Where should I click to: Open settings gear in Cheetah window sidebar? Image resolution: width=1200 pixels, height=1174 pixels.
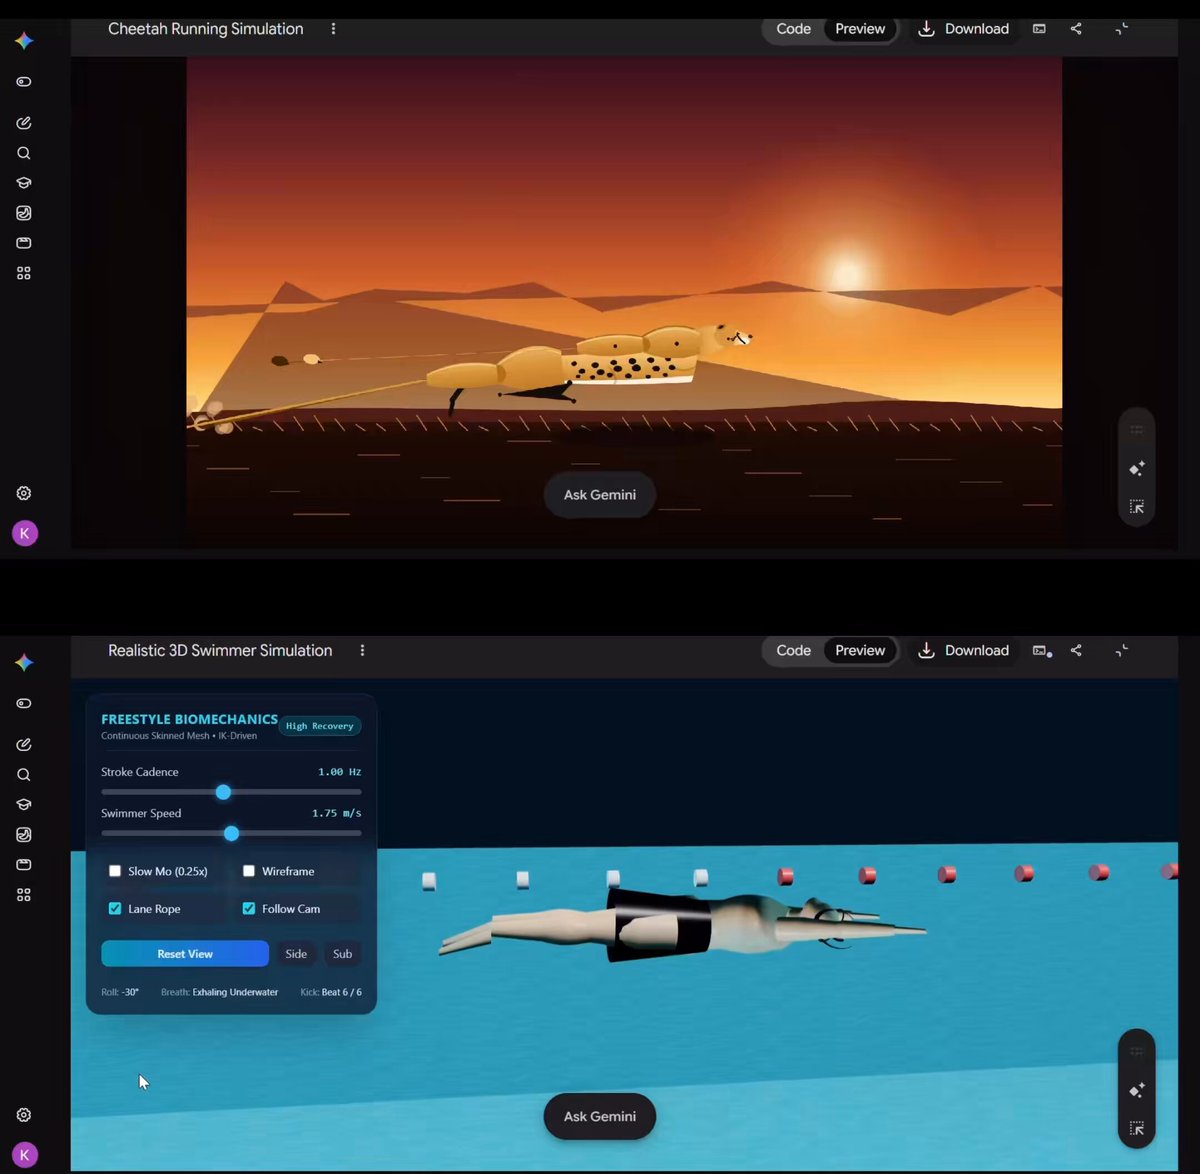24,493
